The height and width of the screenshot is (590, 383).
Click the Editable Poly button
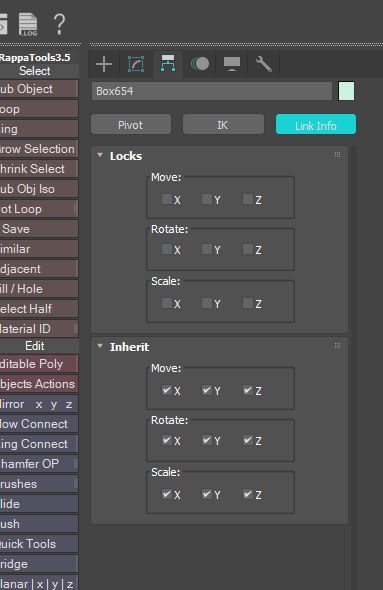39,363
